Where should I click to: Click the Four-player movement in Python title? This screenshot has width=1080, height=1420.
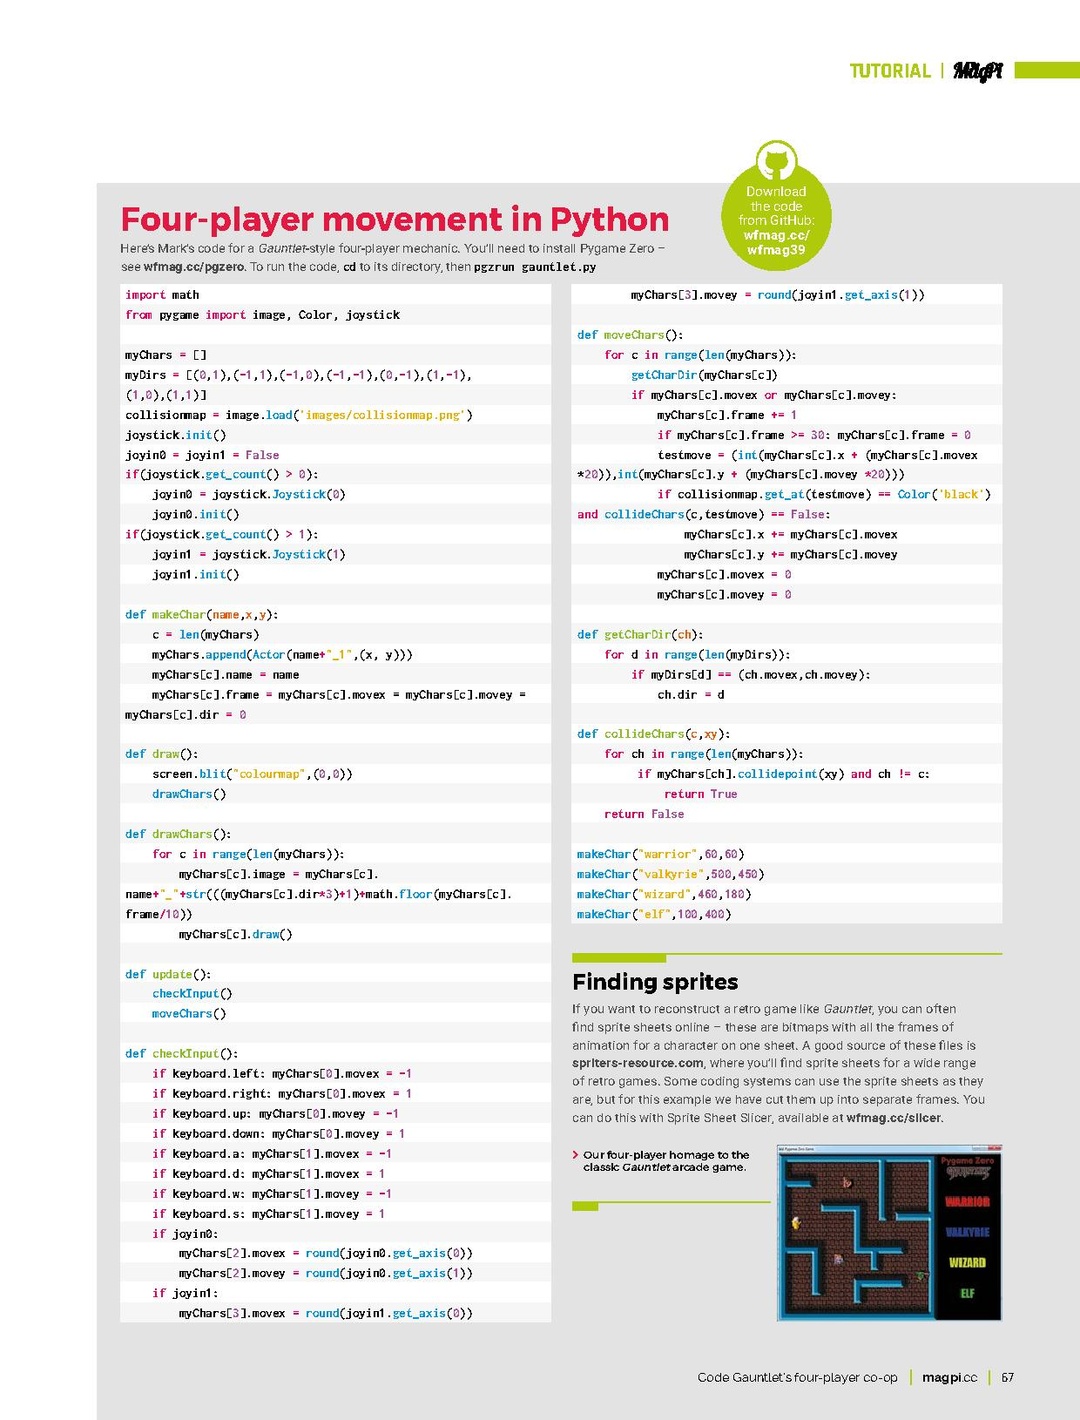pos(394,219)
